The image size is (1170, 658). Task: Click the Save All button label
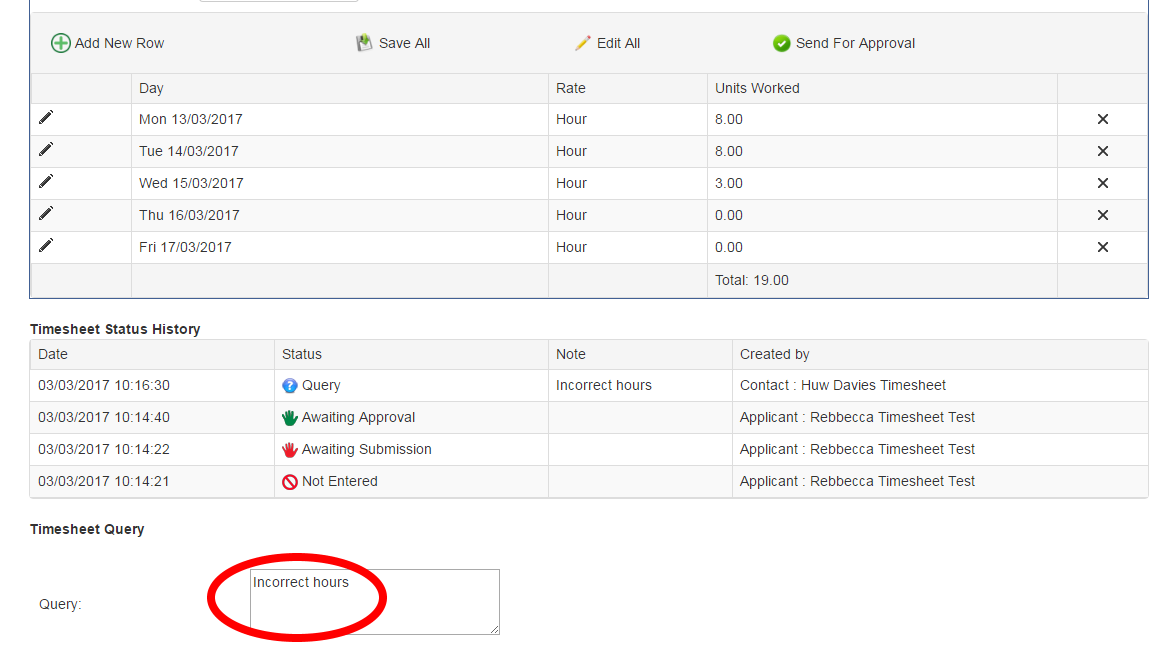[404, 43]
